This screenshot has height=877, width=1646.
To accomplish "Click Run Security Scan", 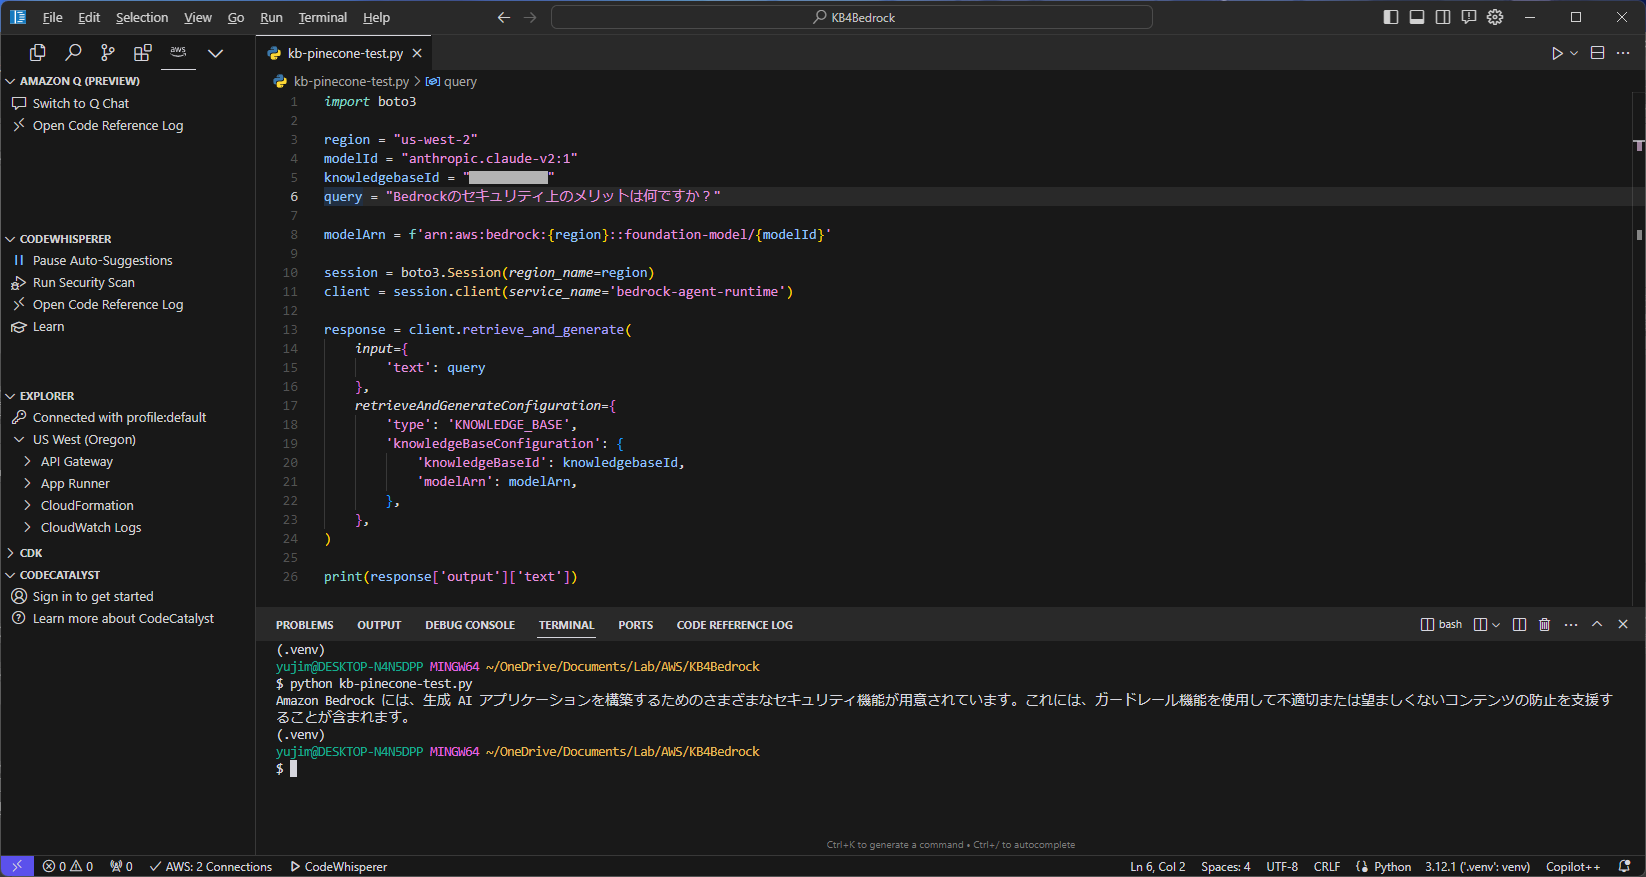I will (x=83, y=283).
